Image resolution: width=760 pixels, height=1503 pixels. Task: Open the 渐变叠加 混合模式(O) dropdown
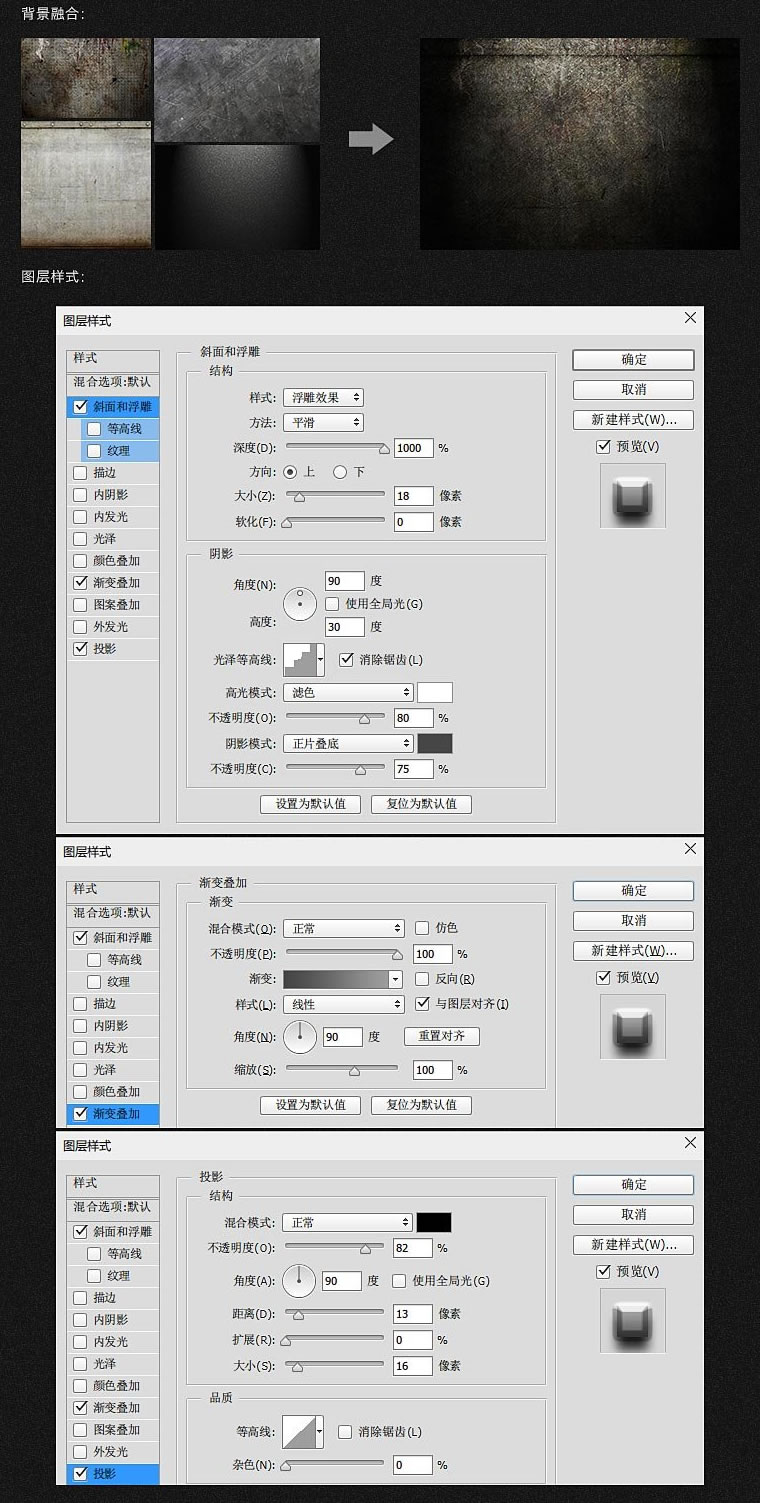(344, 929)
